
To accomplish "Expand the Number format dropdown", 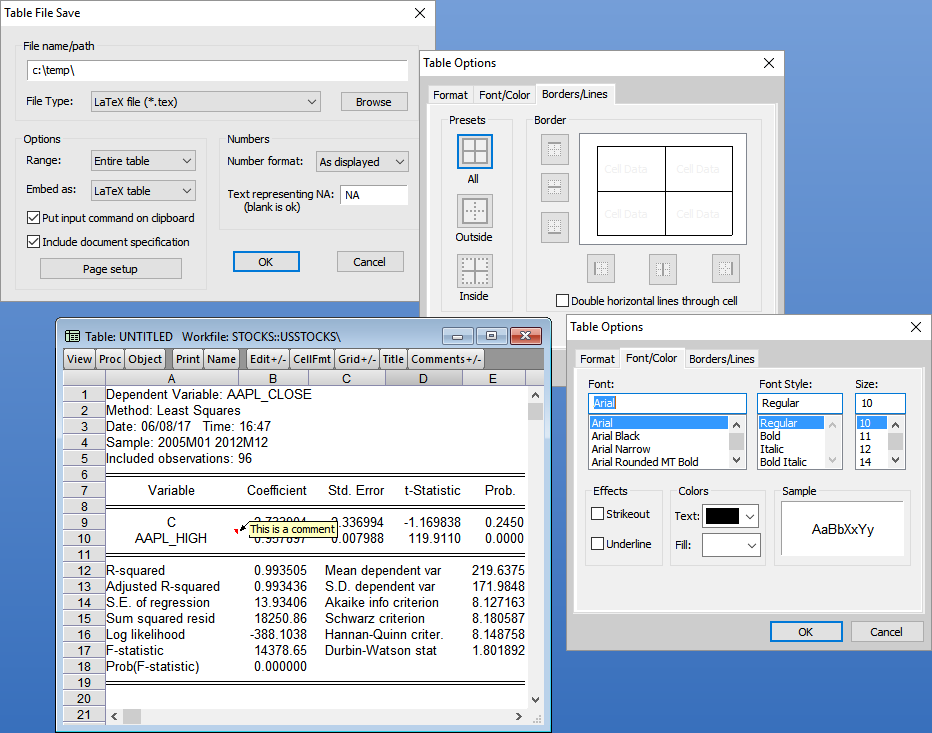I will (x=362, y=161).
